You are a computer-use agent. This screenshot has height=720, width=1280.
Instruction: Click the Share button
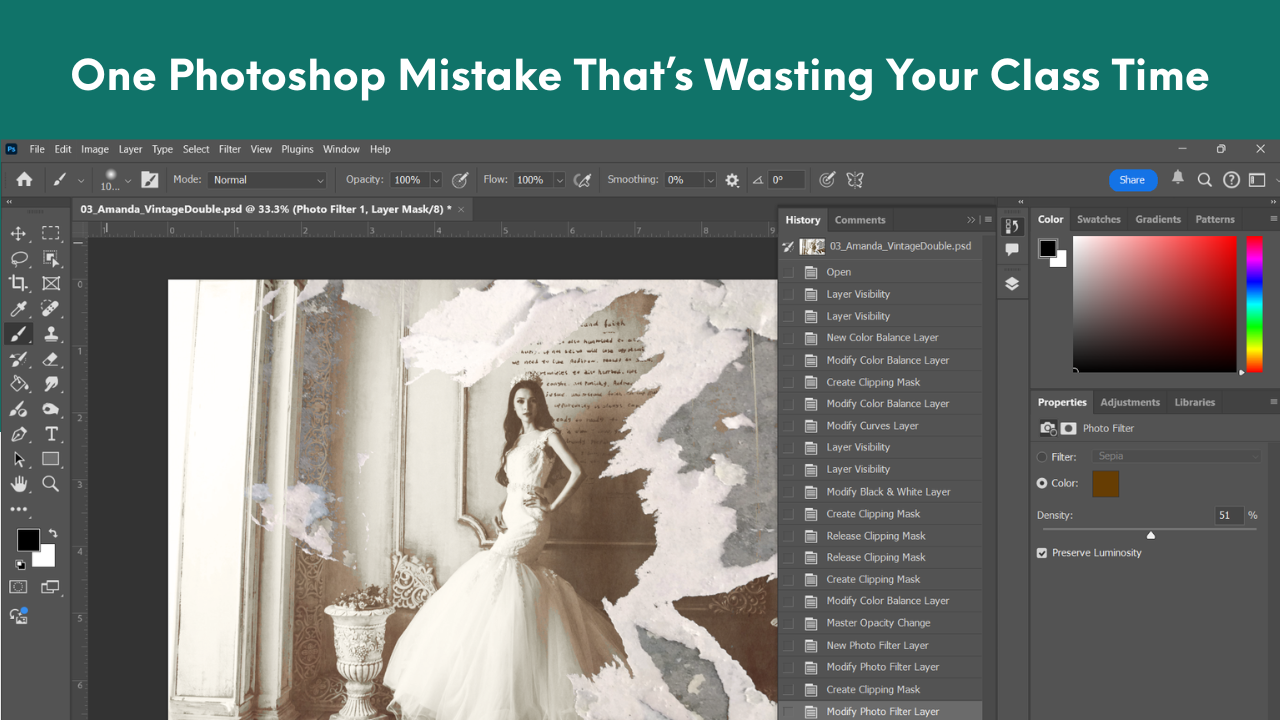point(1132,180)
